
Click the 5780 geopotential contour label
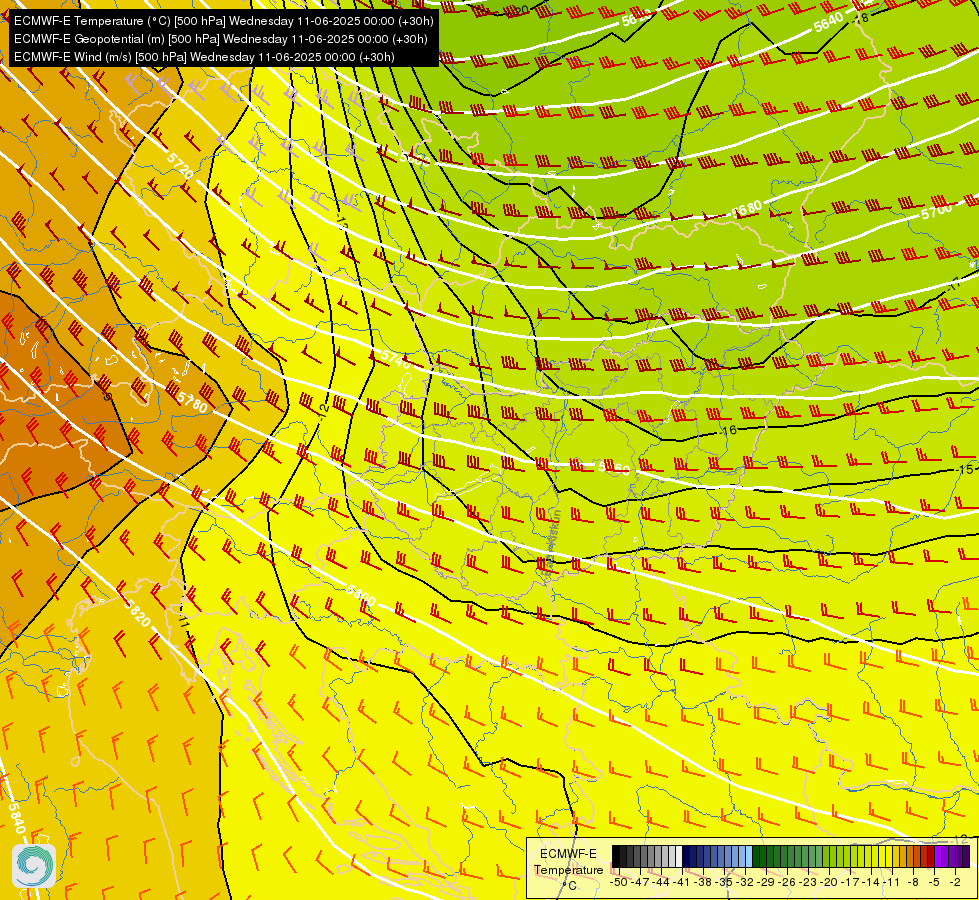point(192,400)
